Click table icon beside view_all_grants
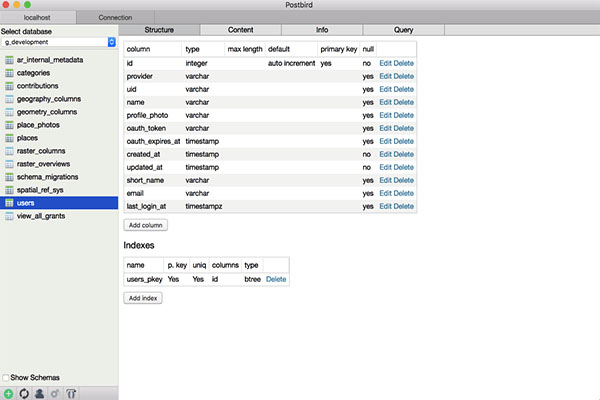This screenshot has width=600, height=400. 9,216
